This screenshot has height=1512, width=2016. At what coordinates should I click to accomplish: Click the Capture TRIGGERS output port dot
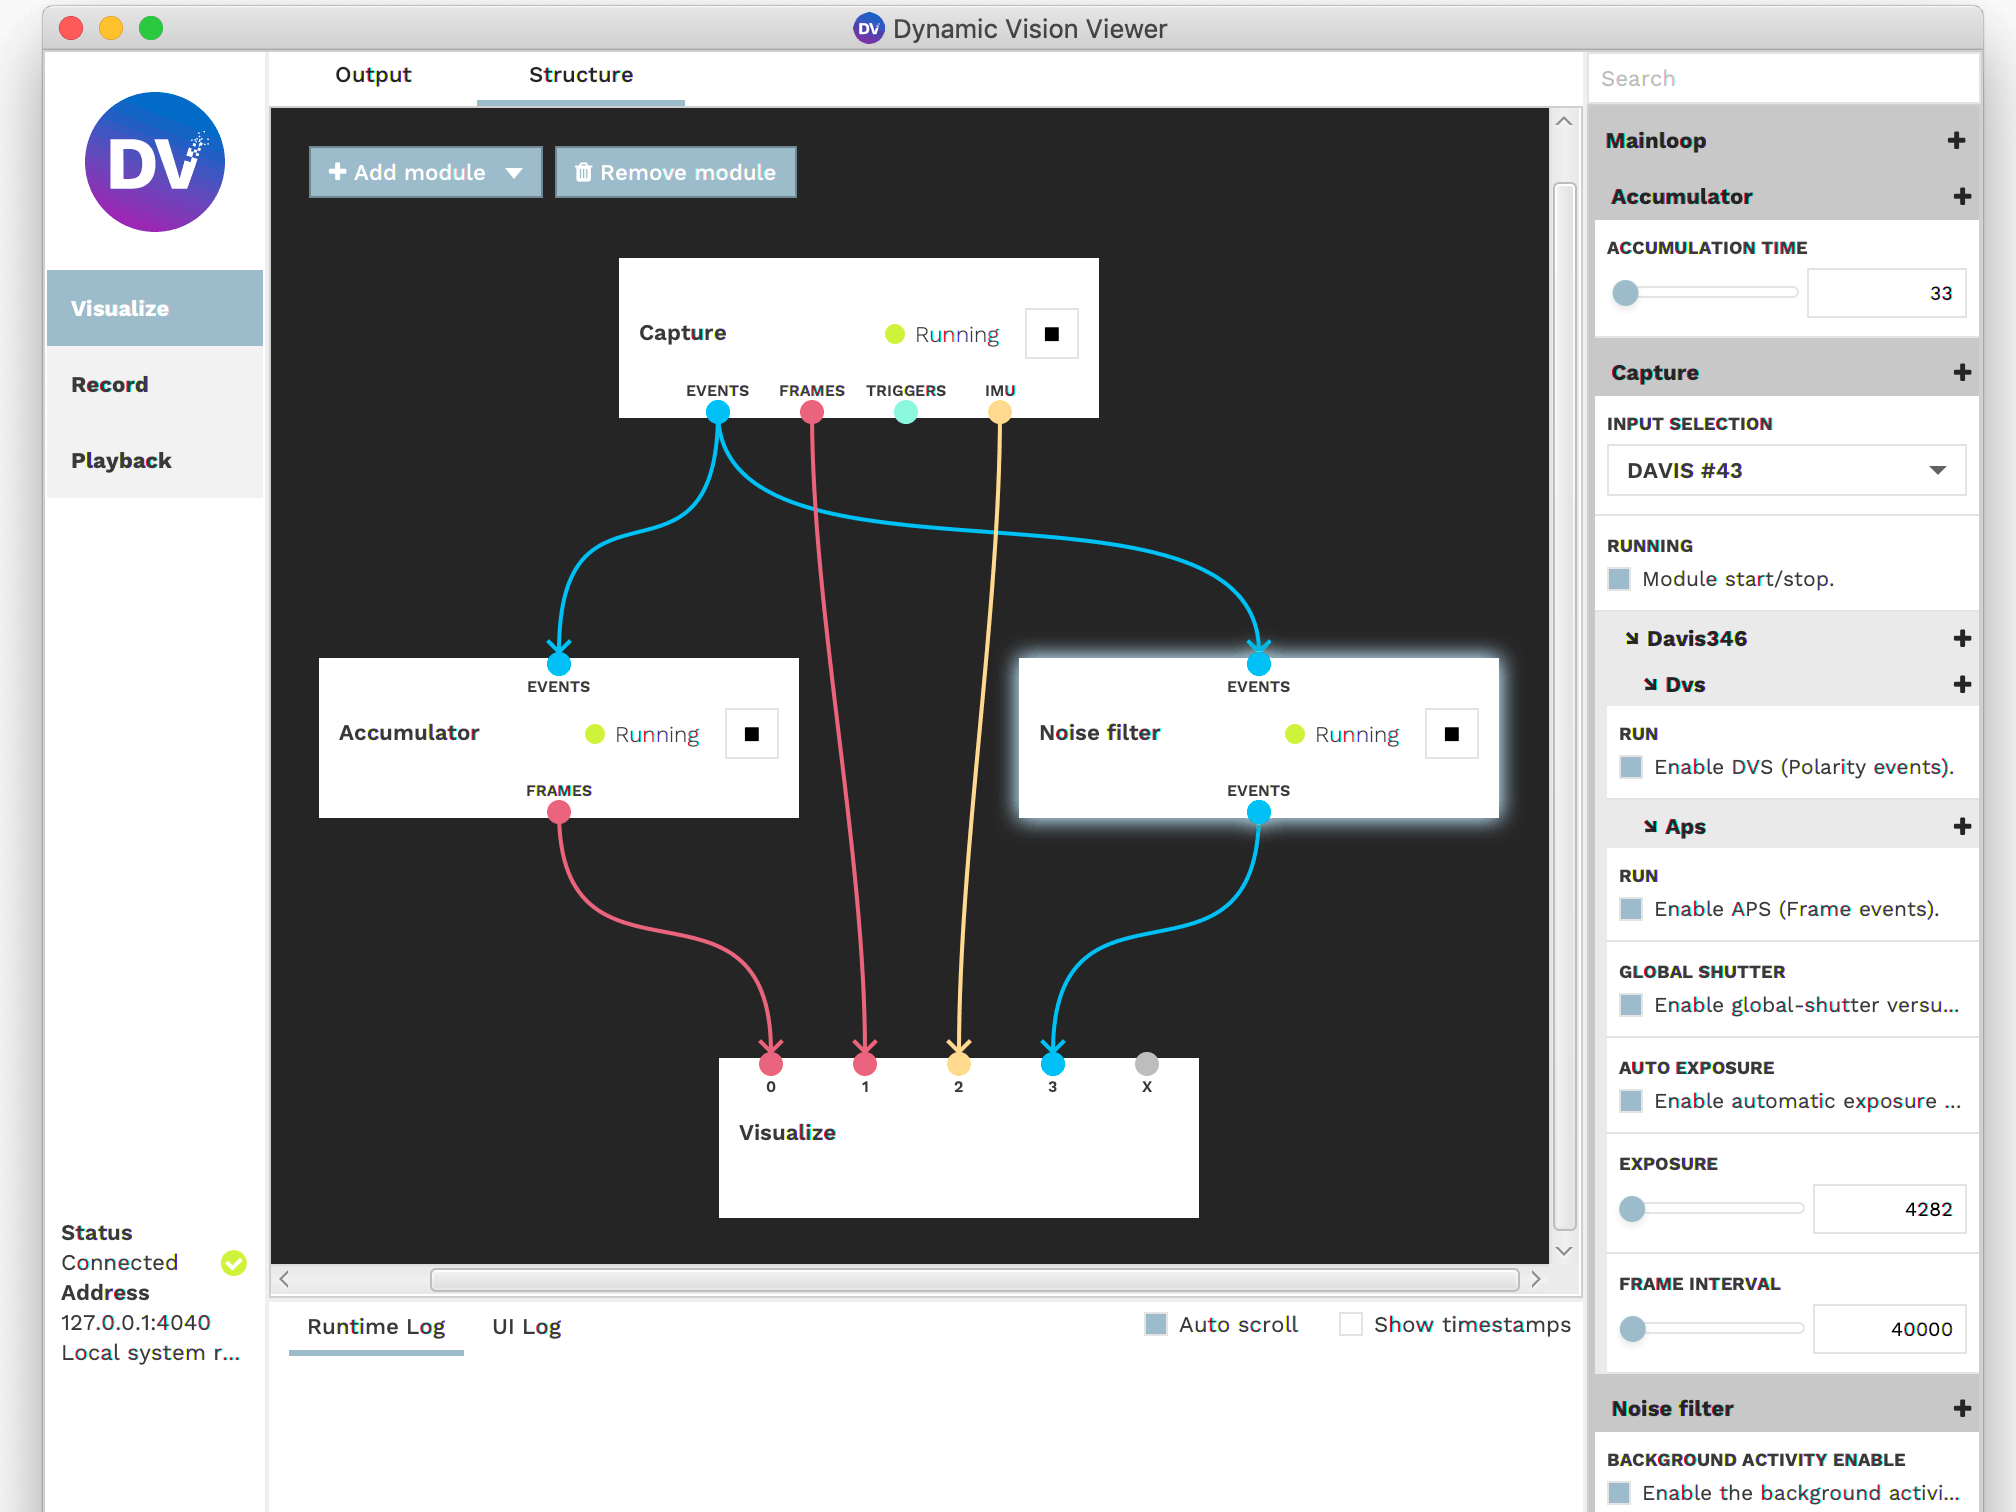pos(905,412)
